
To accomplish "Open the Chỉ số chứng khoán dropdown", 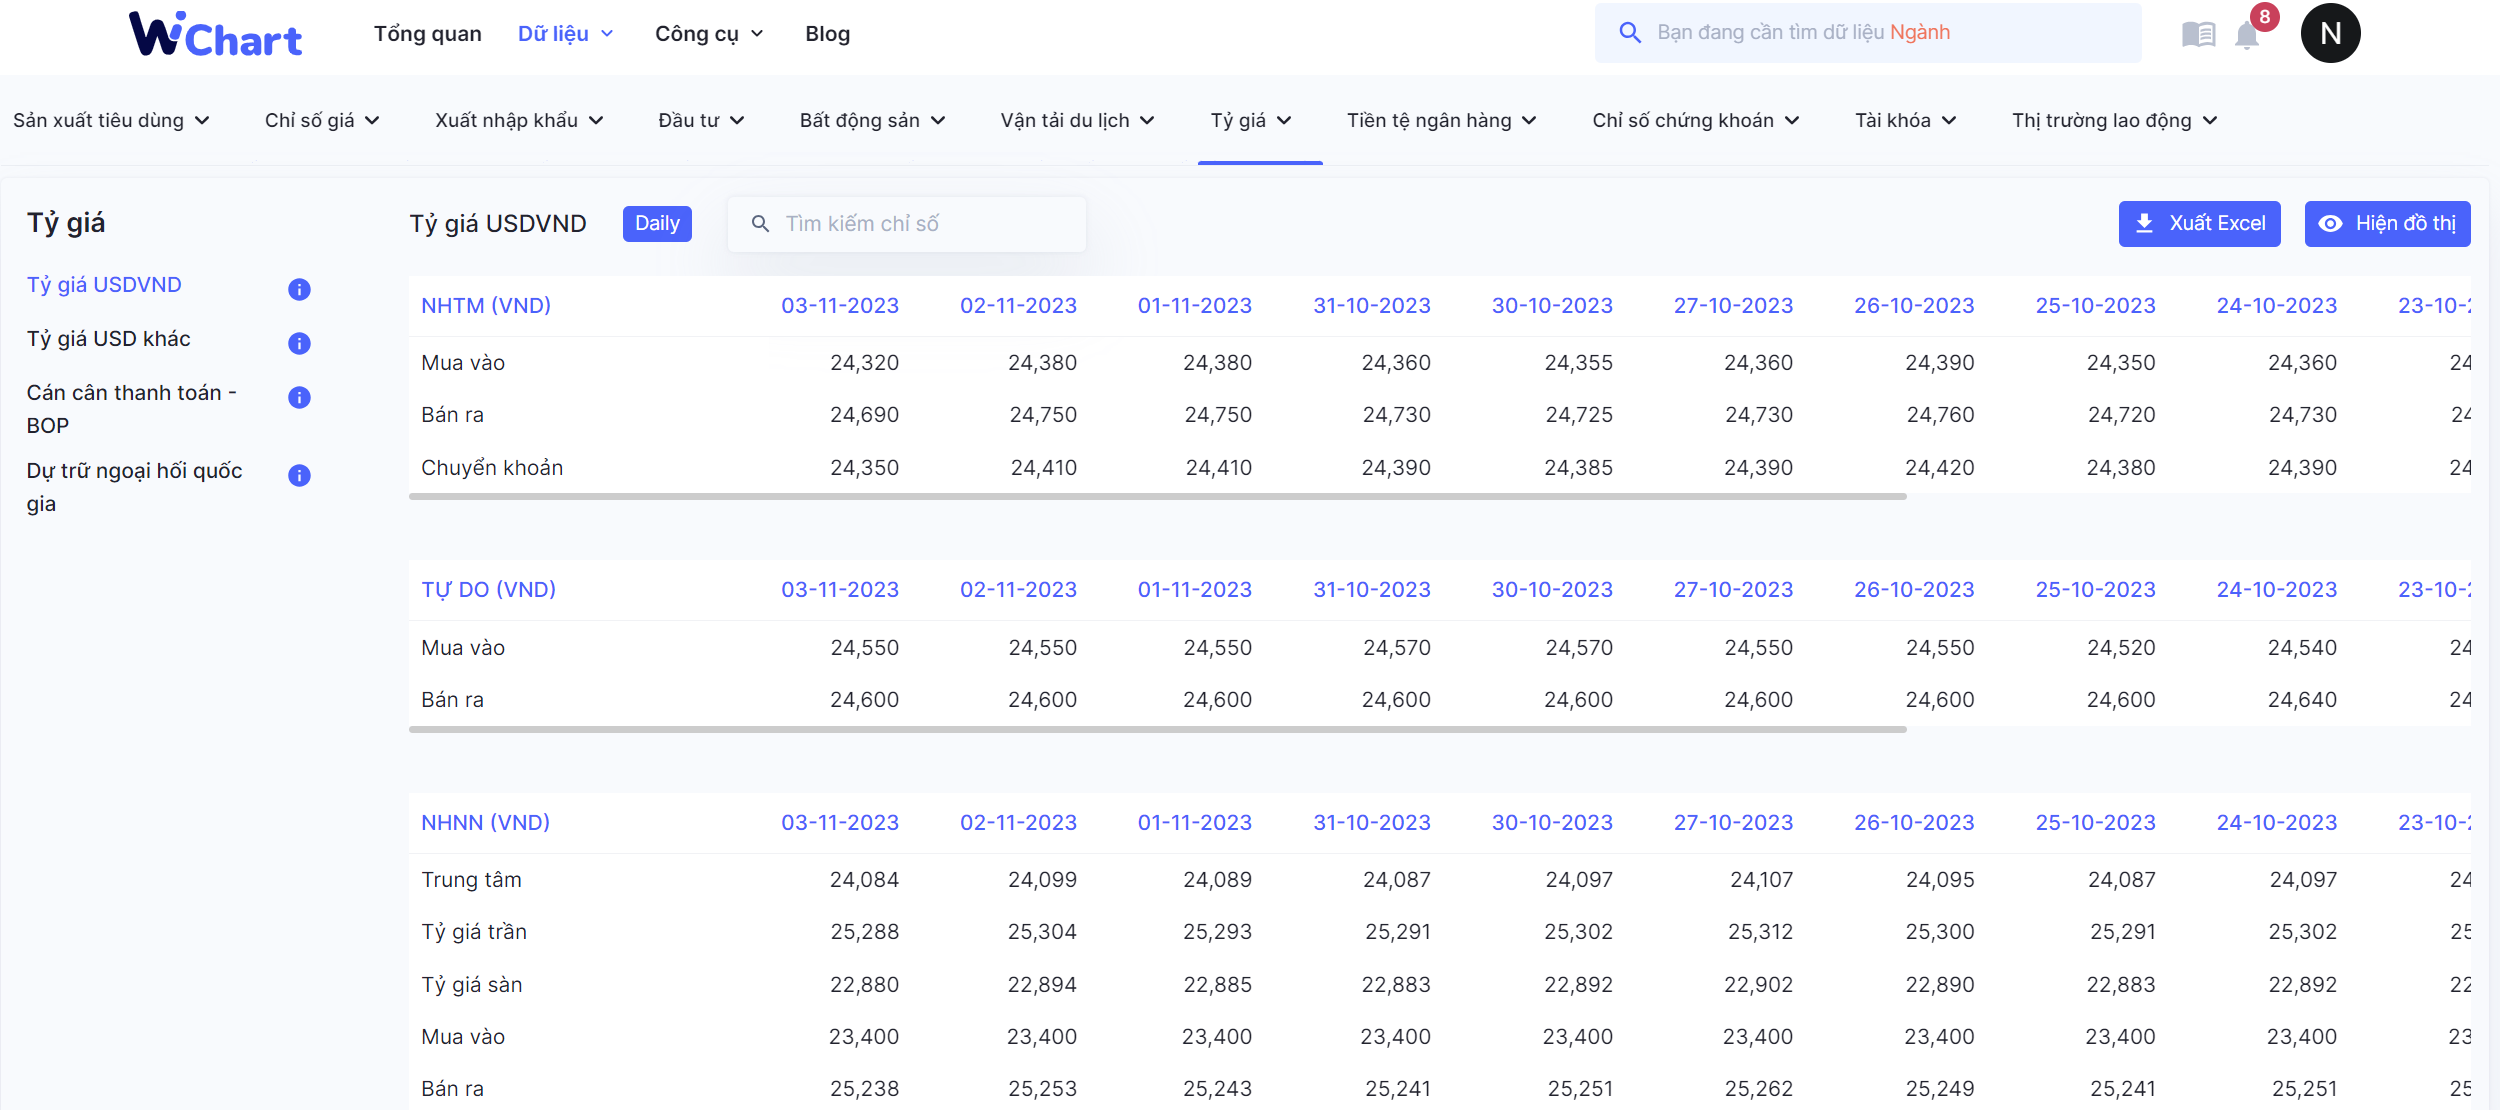I will (1695, 120).
